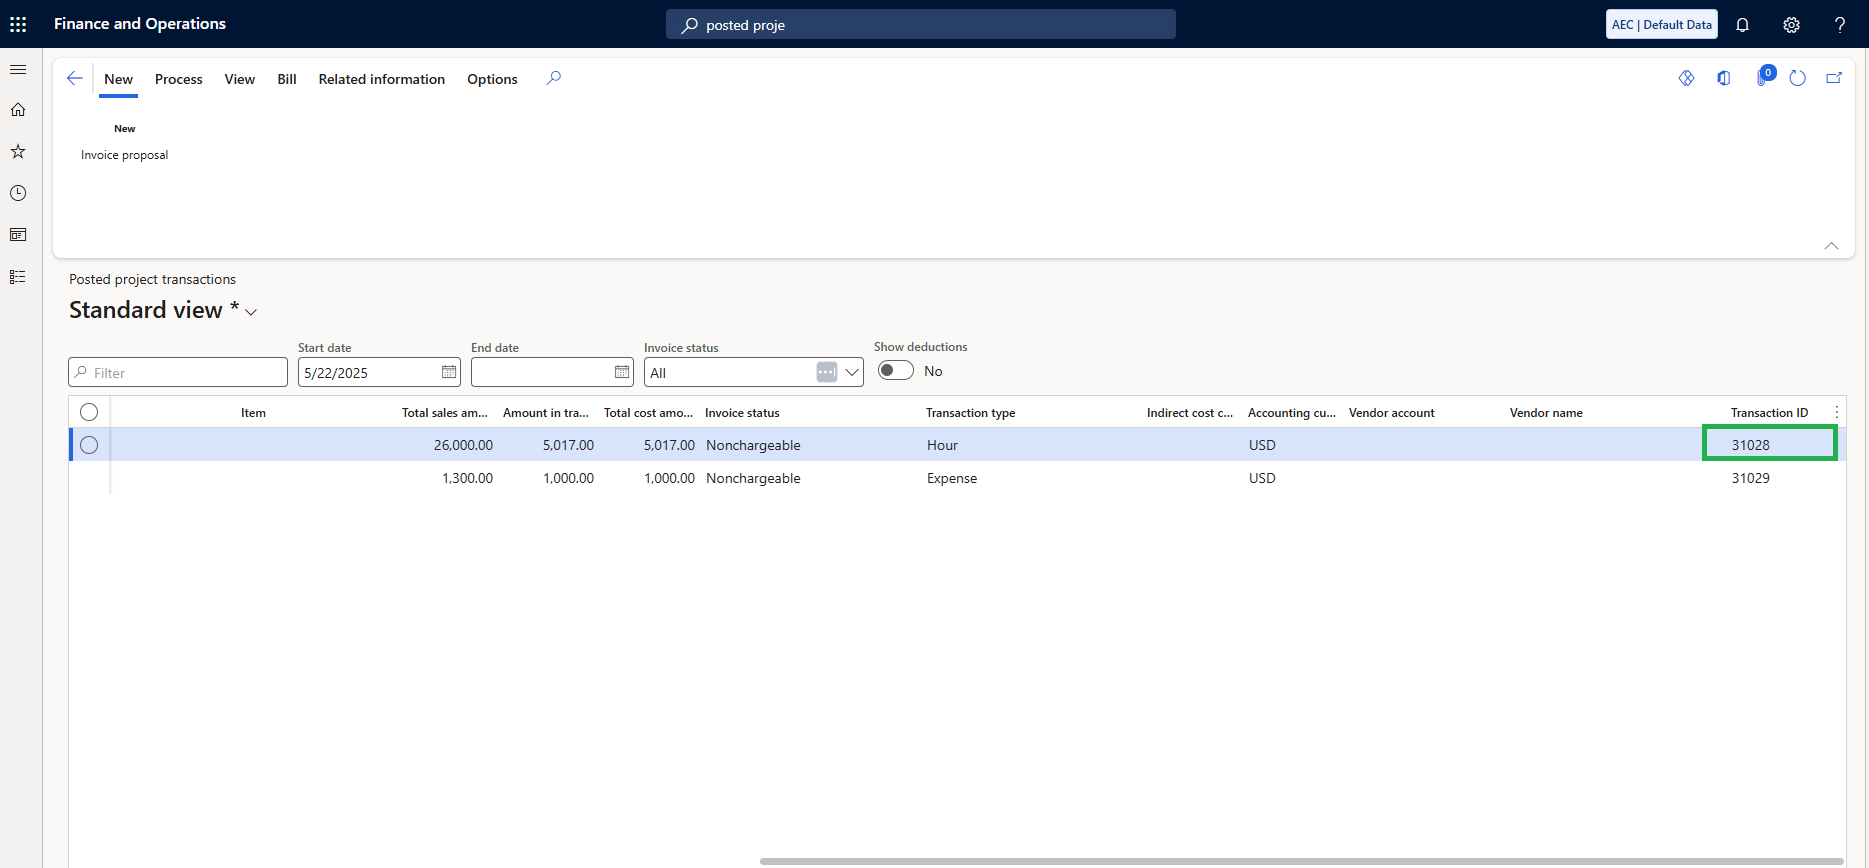Open Recent clock icon in sidebar

pos(18,193)
